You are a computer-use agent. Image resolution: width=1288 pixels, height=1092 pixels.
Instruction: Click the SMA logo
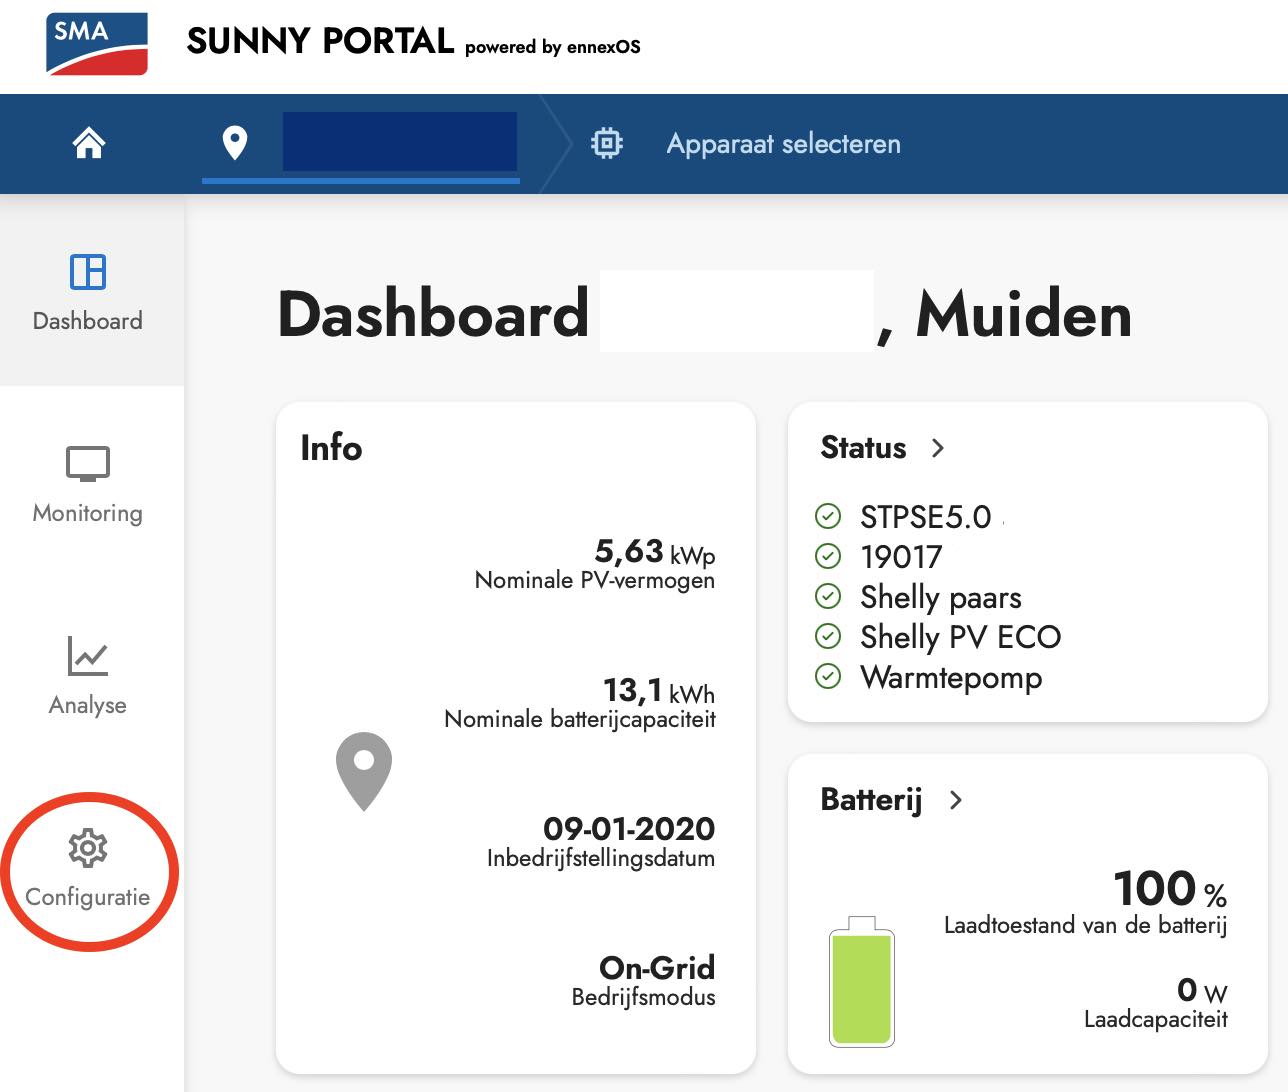pyautogui.click(x=97, y=44)
